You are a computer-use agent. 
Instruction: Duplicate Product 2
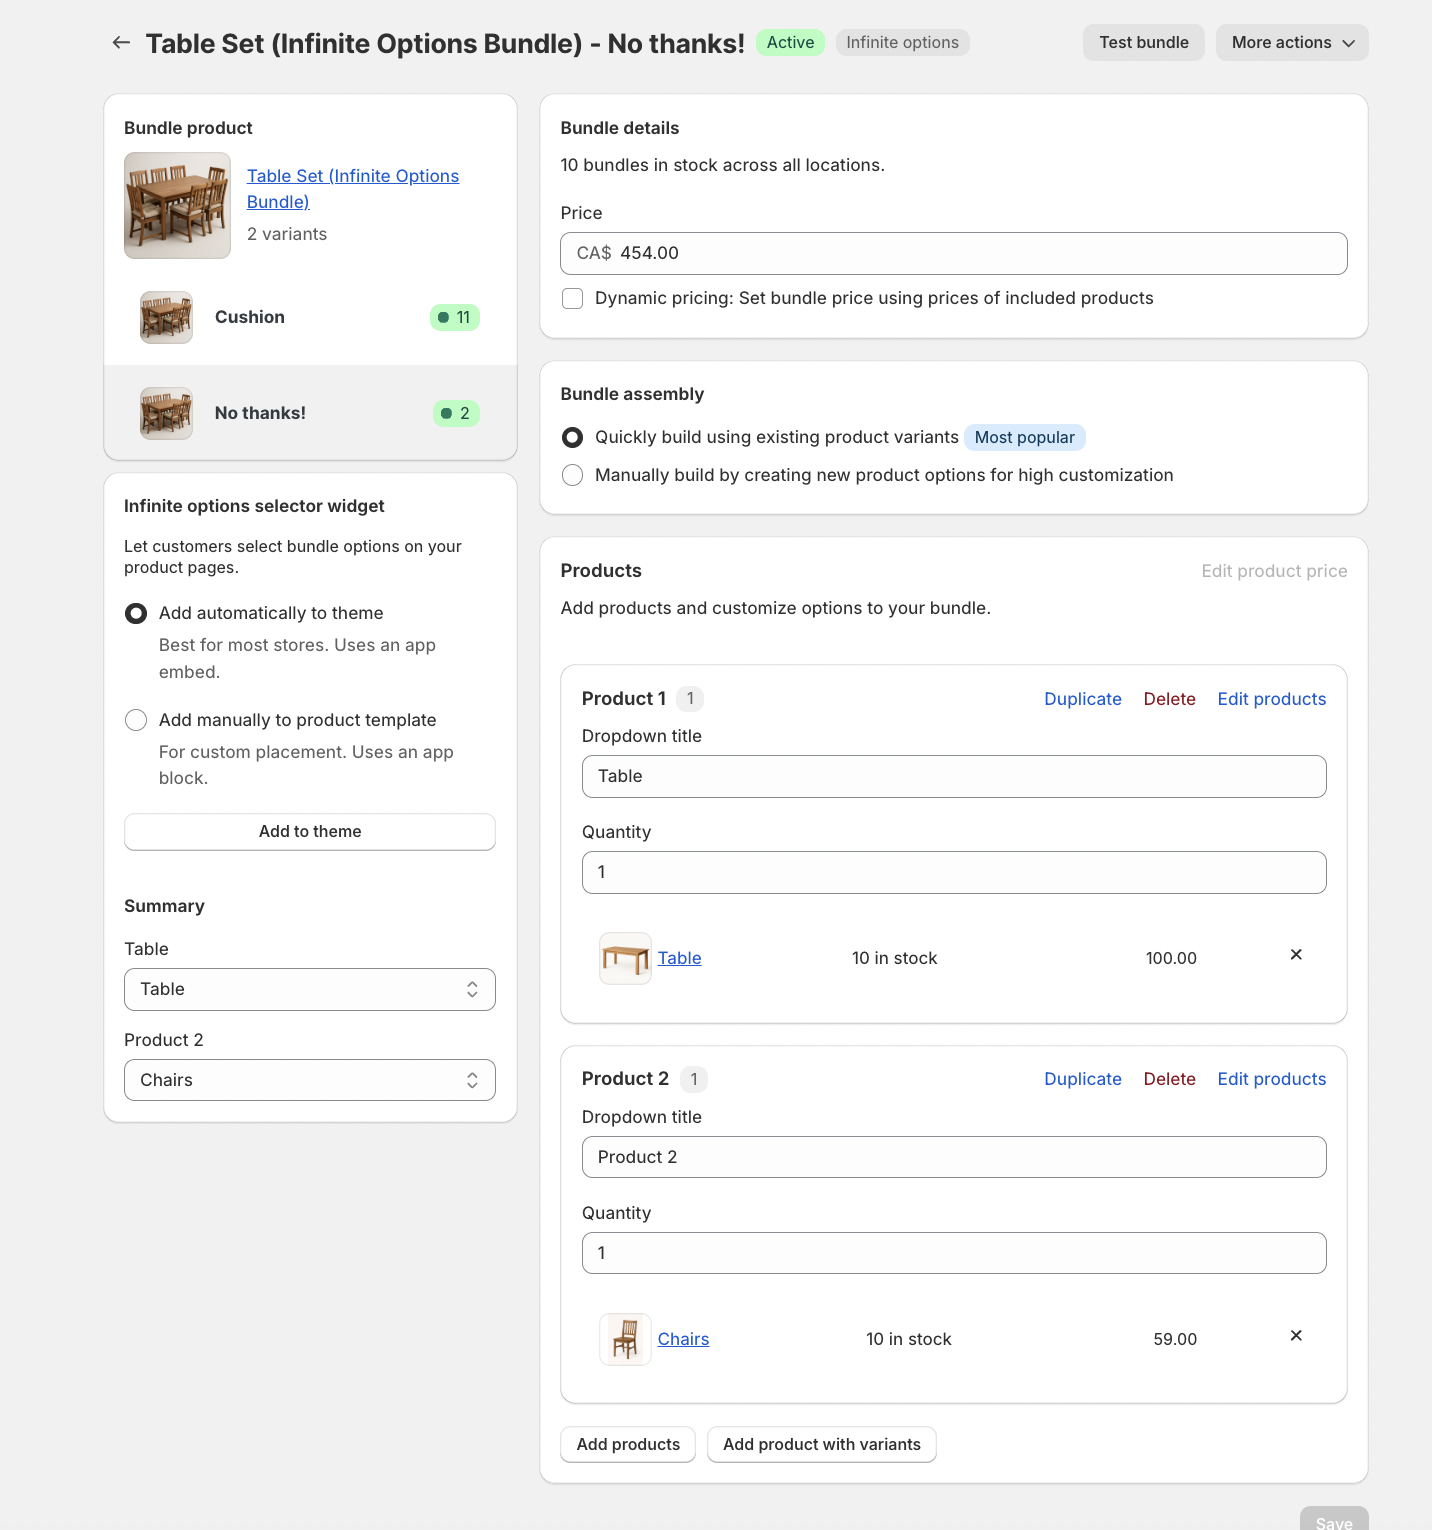(x=1083, y=1079)
